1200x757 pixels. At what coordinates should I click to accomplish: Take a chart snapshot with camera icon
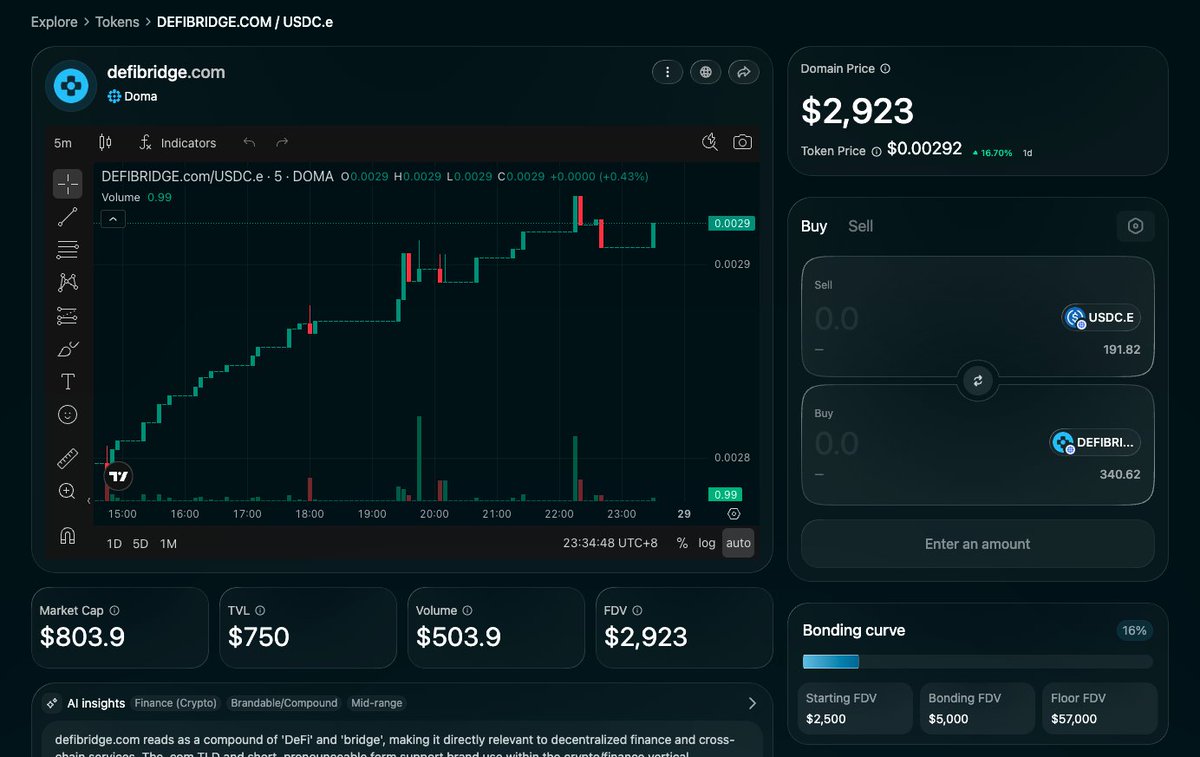point(742,142)
